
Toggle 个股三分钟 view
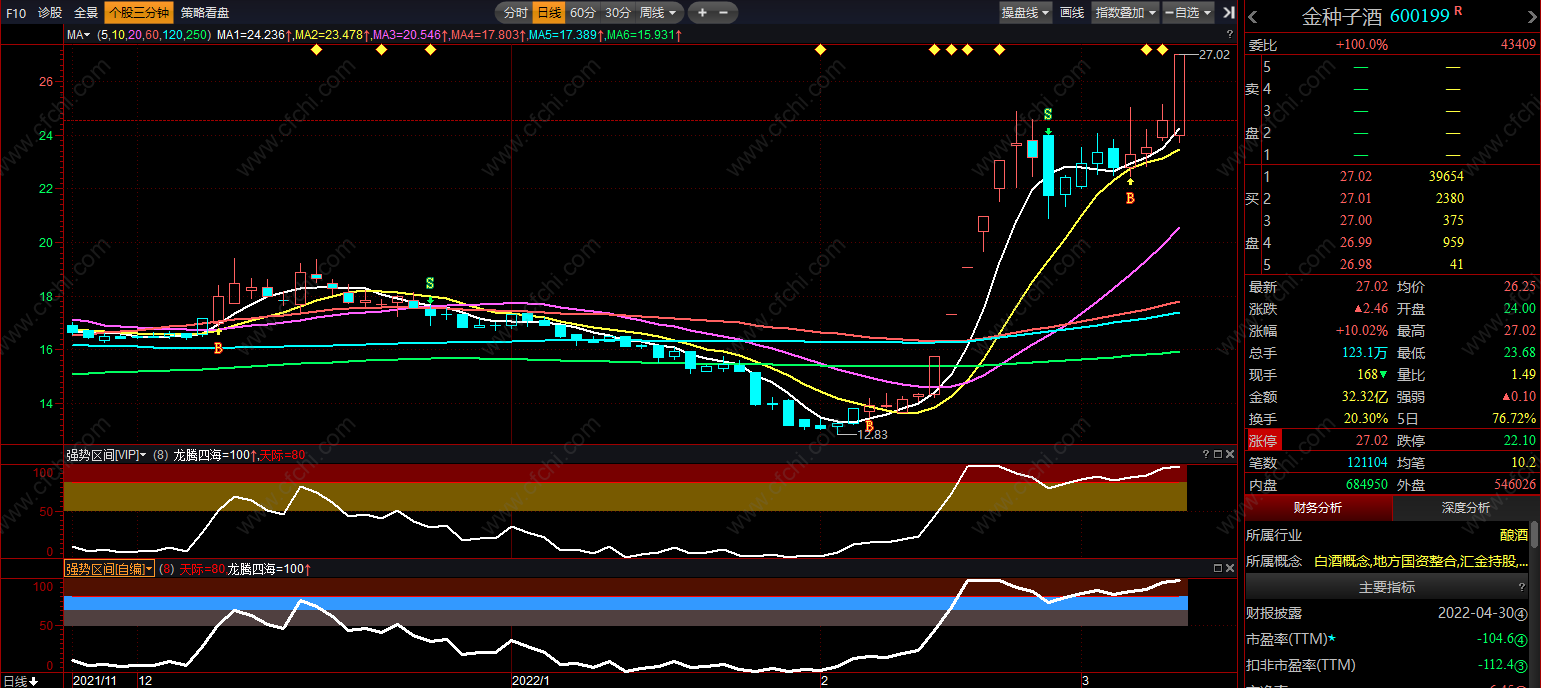click(x=138, y=13)
